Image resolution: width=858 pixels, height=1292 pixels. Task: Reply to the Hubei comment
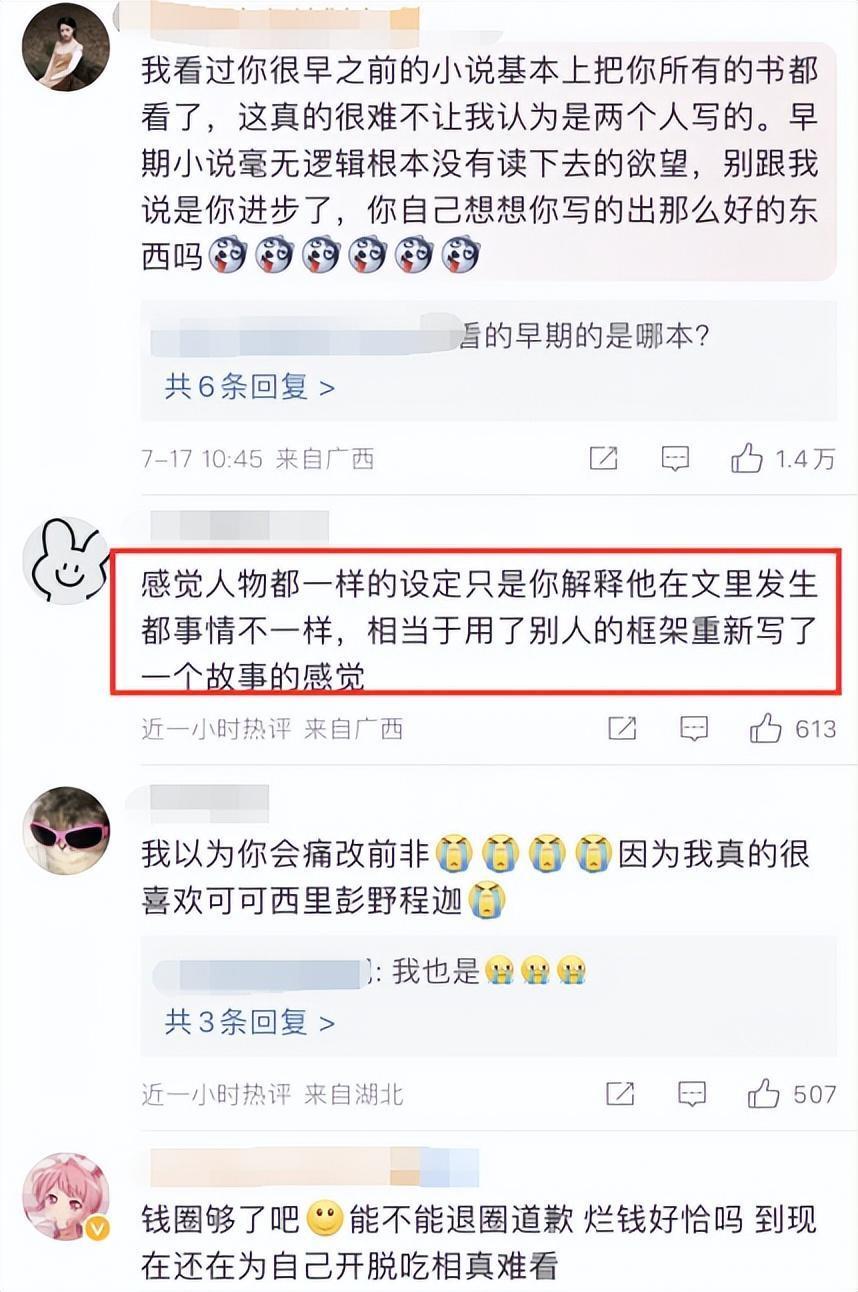coord(692,1094)
